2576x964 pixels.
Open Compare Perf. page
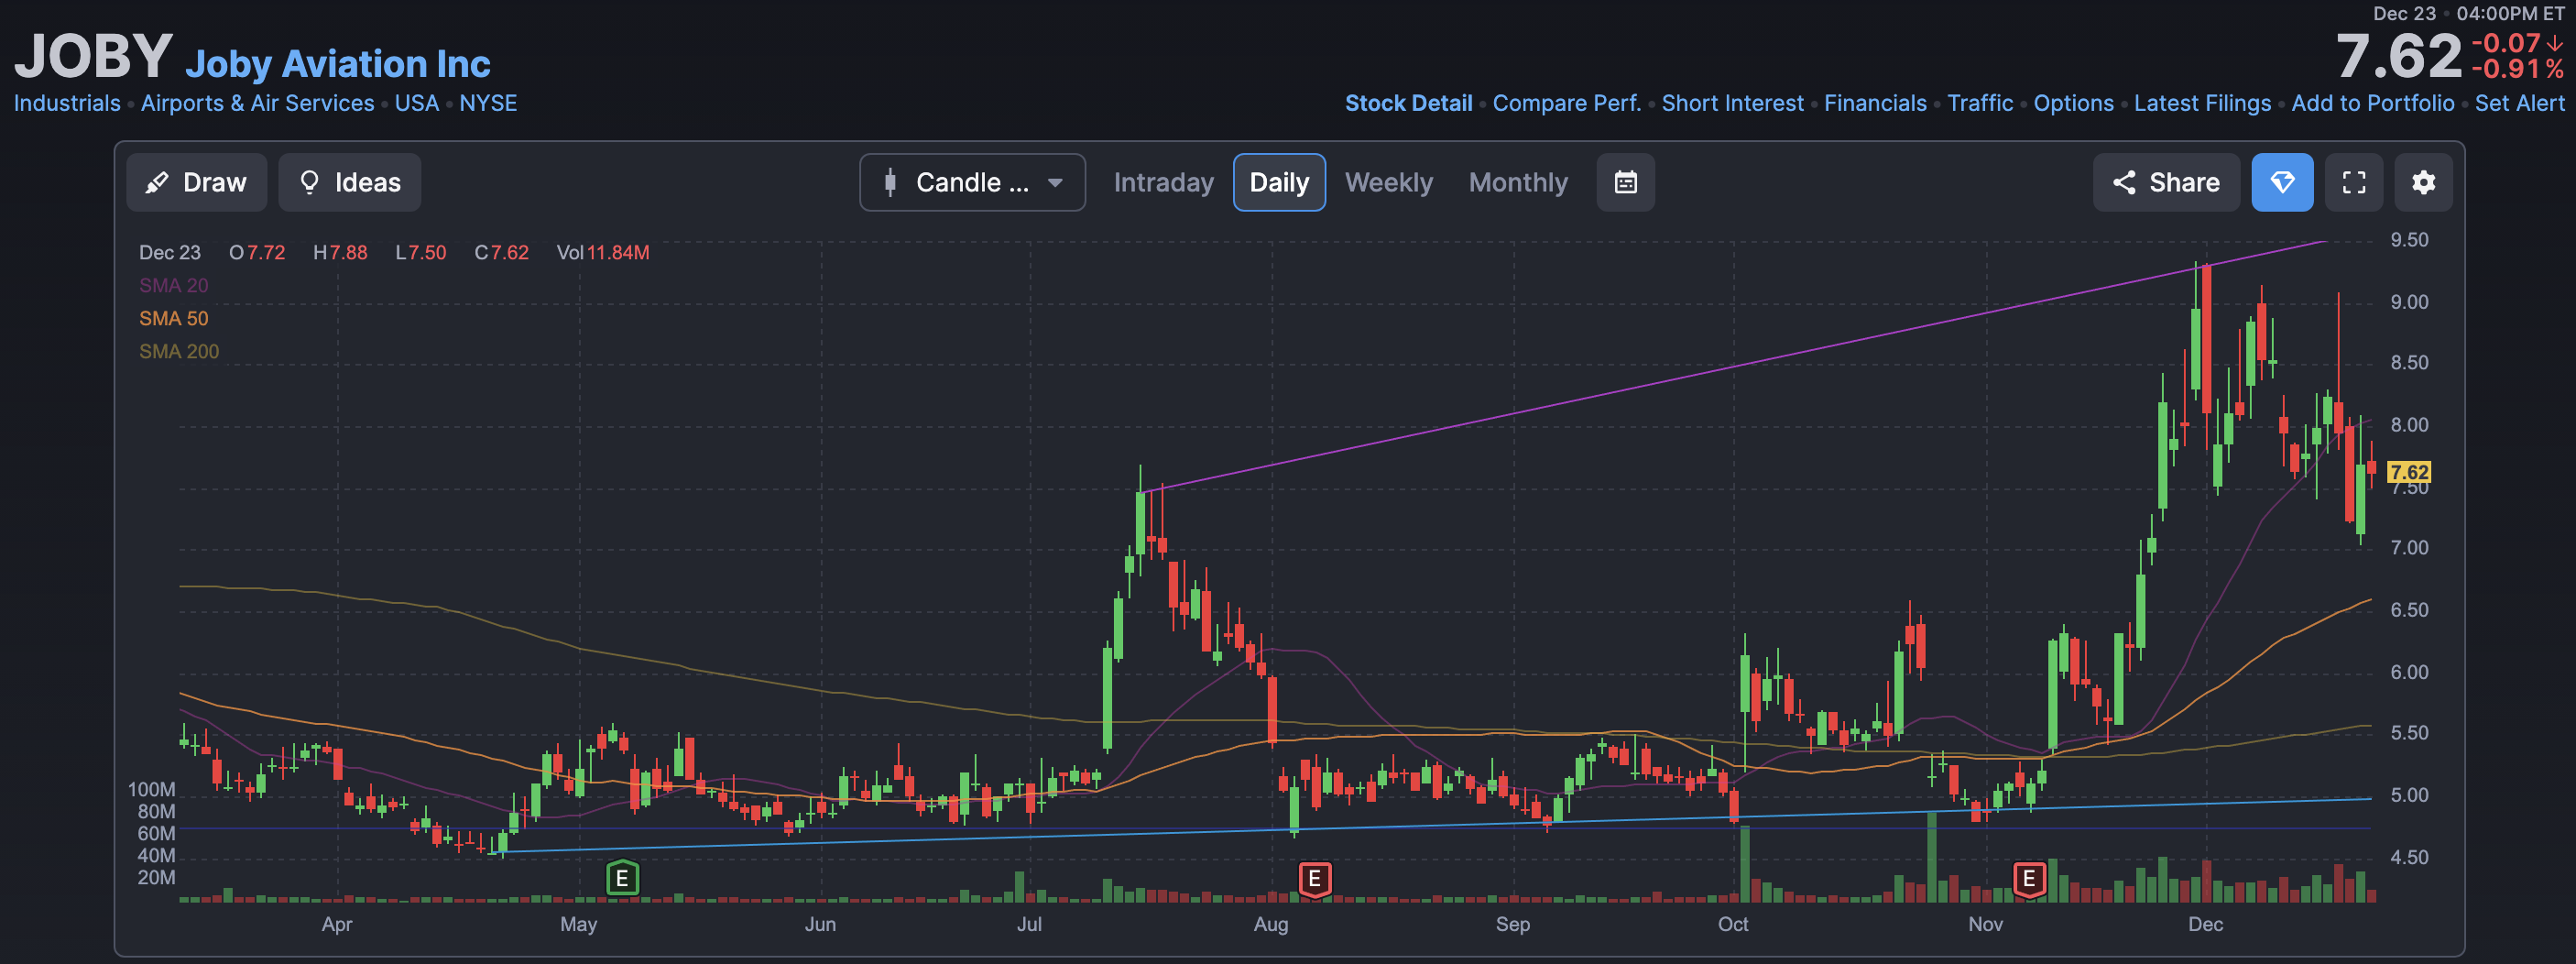1566,103
